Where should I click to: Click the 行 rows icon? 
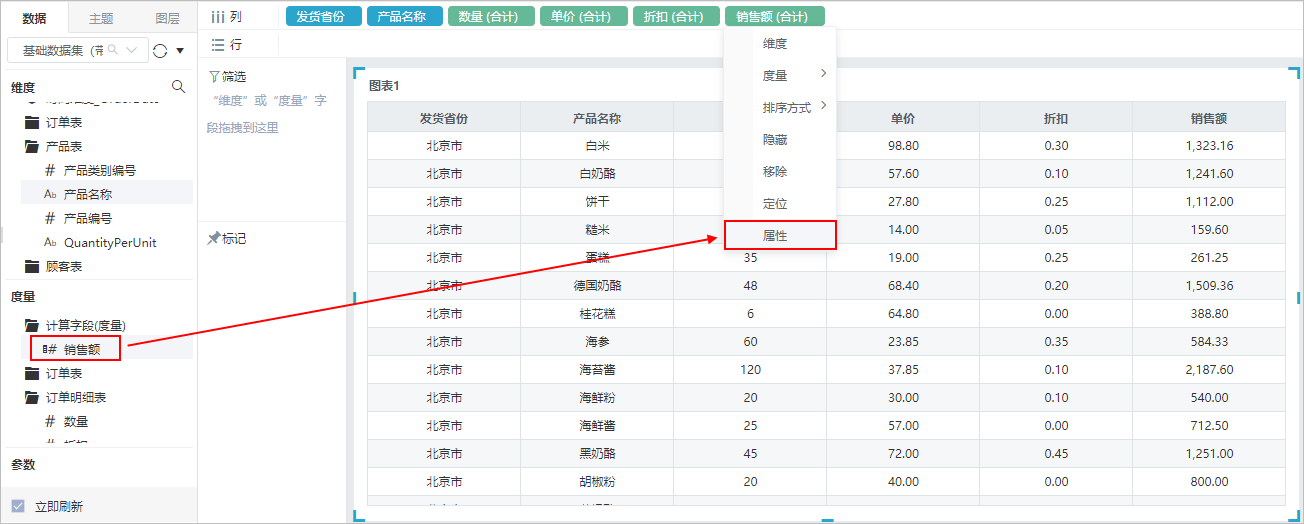tap(217, 45)
